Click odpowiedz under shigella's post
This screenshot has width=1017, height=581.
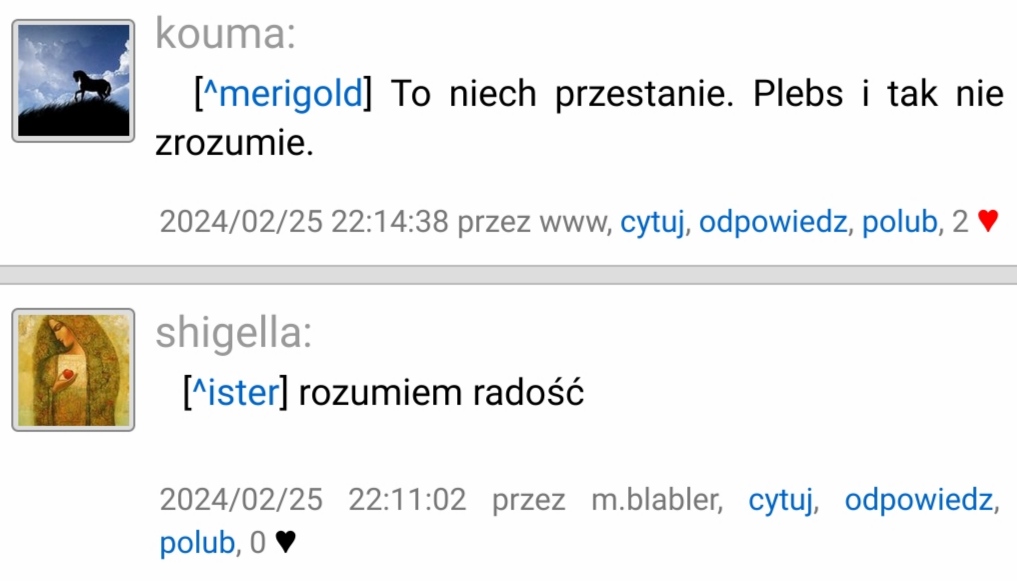(x=918, y=500)
